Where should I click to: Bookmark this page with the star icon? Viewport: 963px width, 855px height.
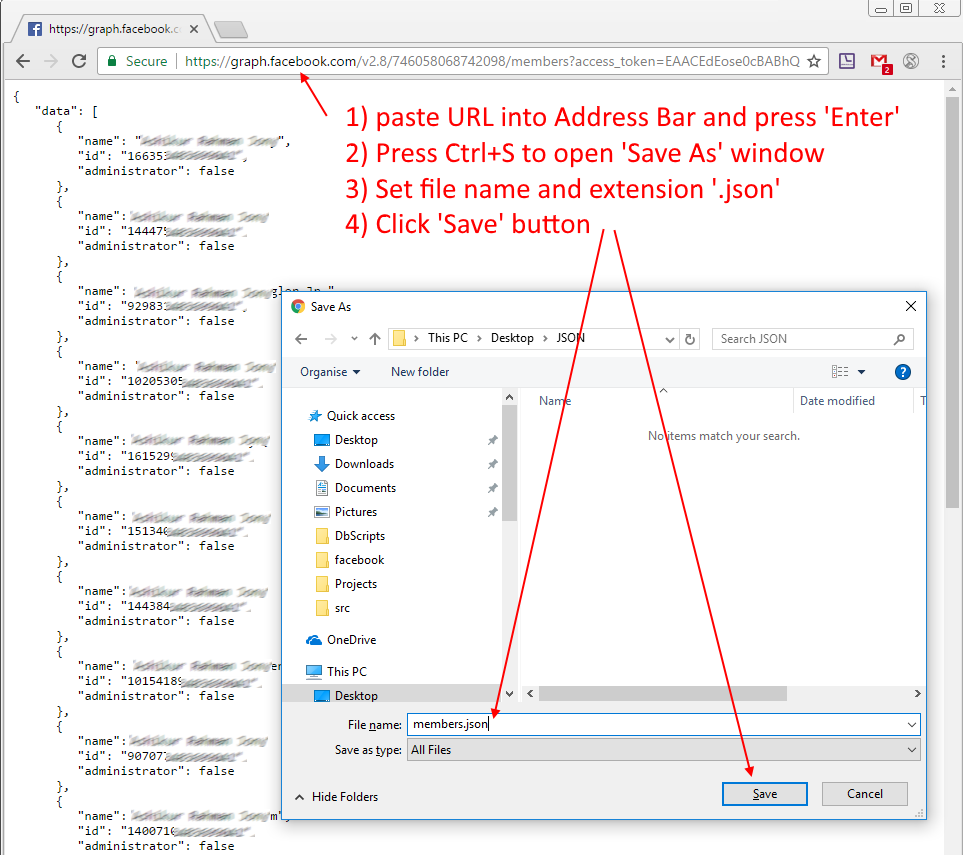click(814, 61)
